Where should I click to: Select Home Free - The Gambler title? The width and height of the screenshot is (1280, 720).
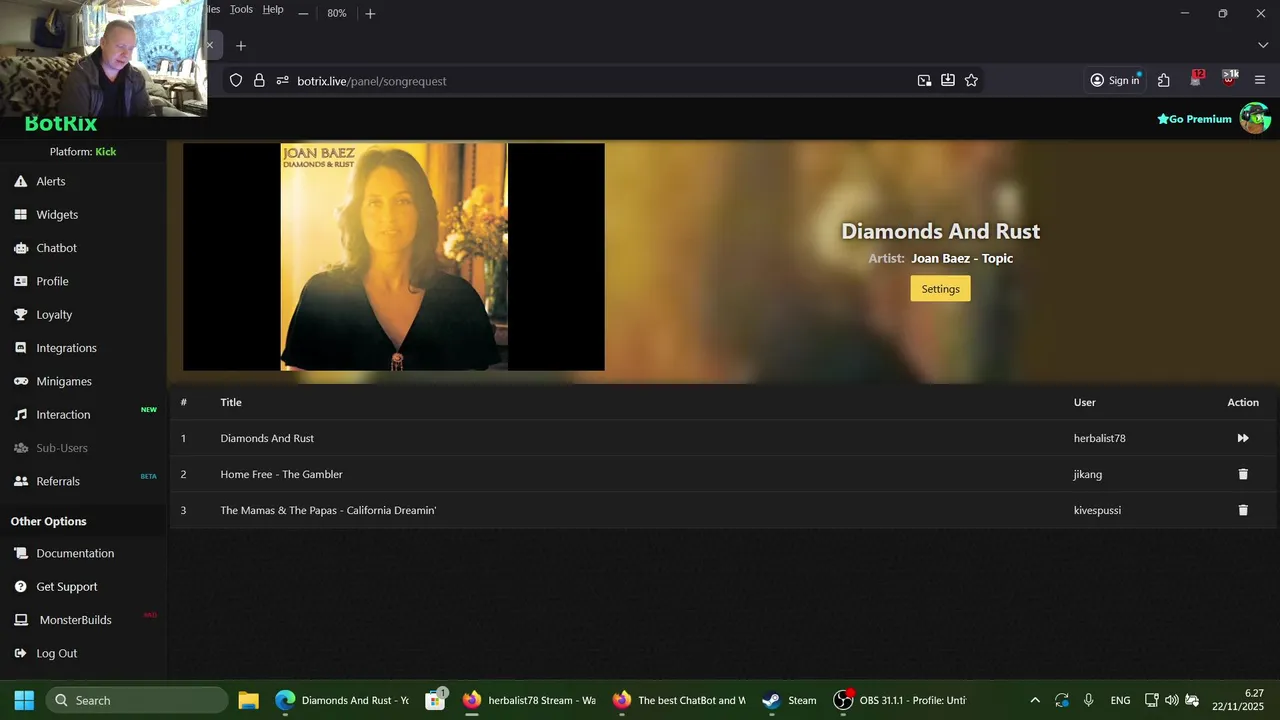click(281, 474)
